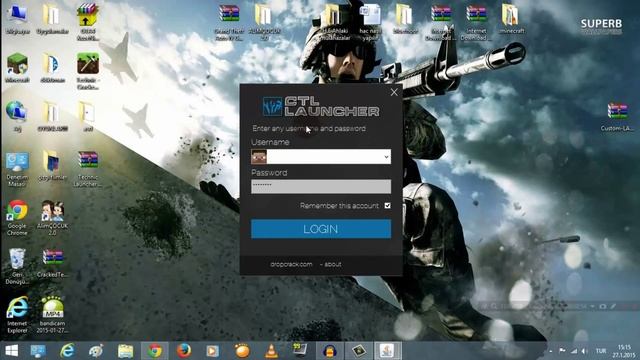640x360 pixels.
Task: Select the Technic Launcher archive icon
Action: pos(88,169)
